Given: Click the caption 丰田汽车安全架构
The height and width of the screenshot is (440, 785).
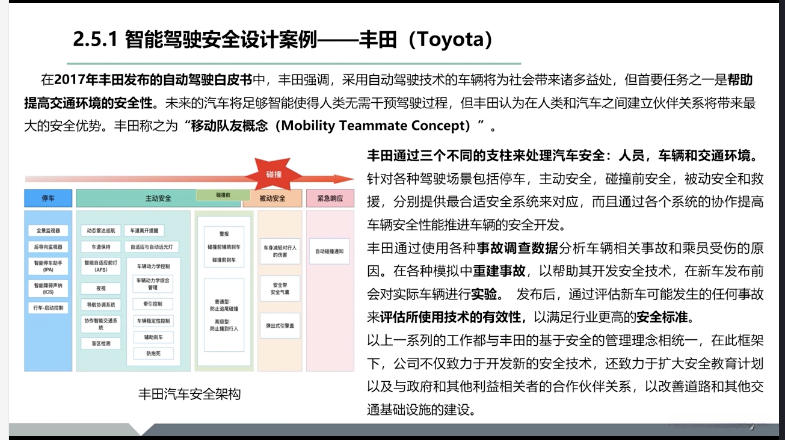Looking at the screenshot, I should click(190, 394).
